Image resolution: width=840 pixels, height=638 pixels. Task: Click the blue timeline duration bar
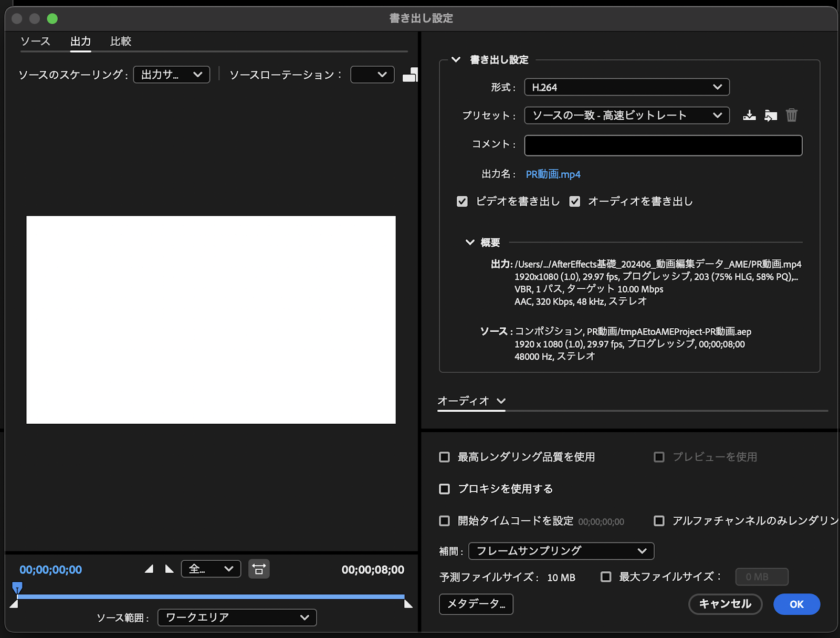[x=210, y=596]
